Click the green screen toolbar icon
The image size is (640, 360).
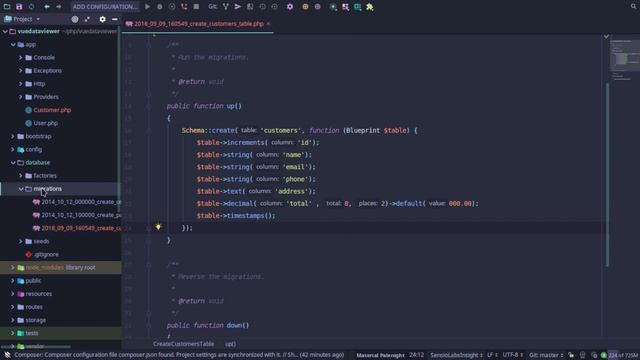[x=358, y=7]
